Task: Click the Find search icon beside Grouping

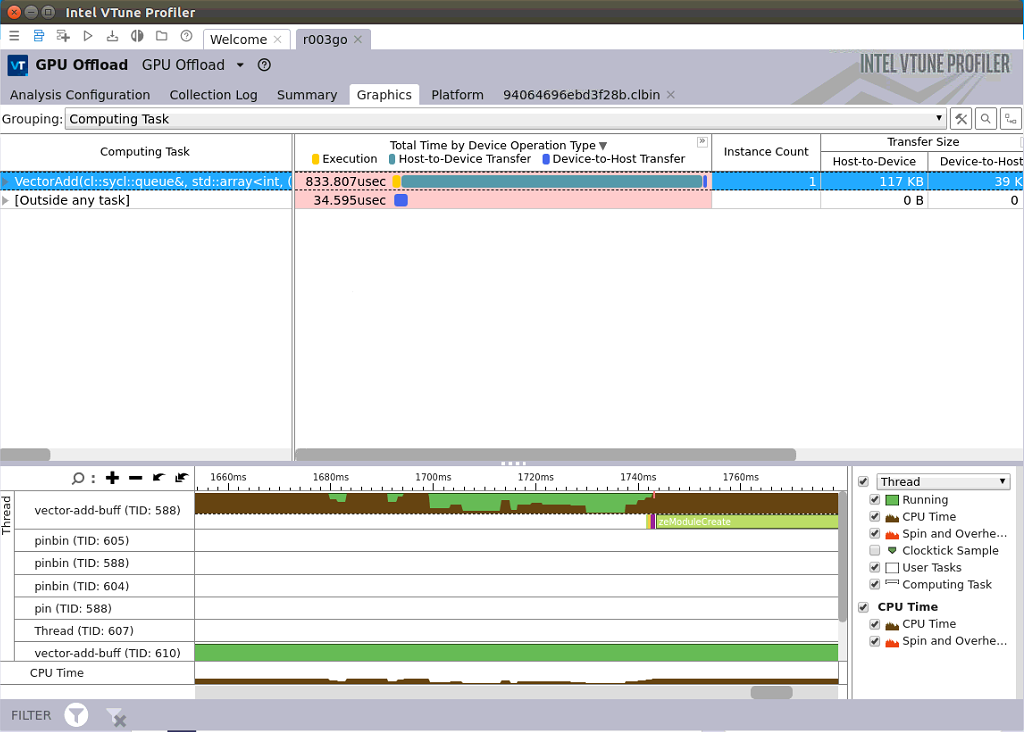Action: [985, 119]
